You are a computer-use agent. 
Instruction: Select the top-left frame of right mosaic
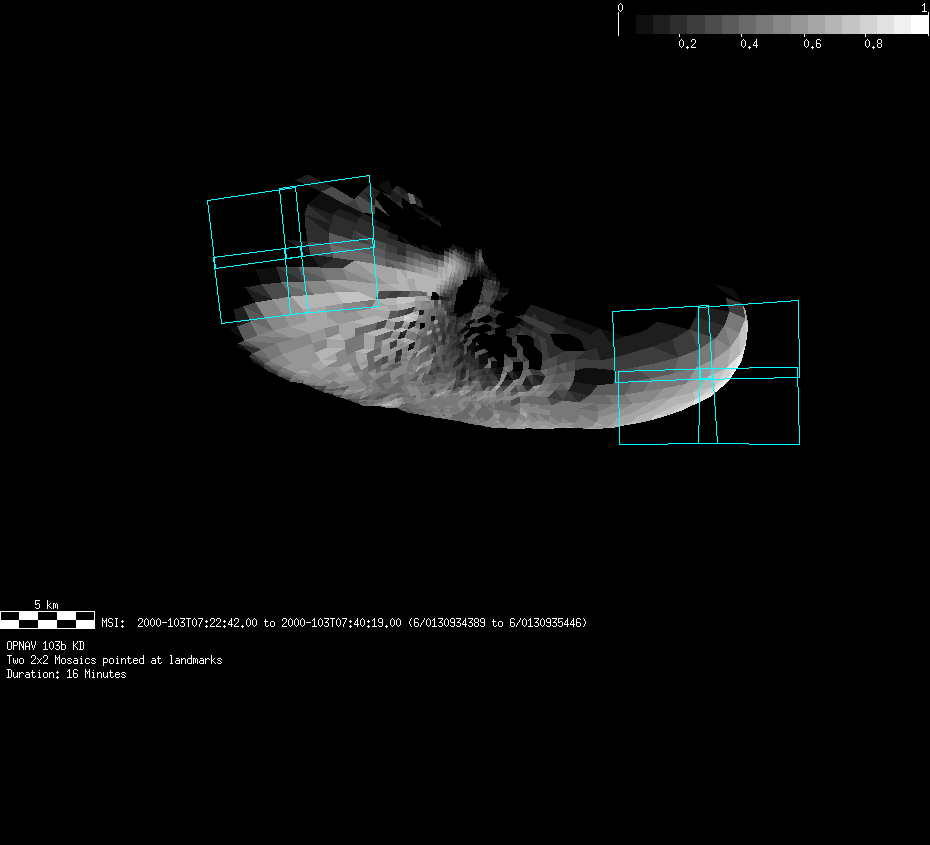[655, 340]
